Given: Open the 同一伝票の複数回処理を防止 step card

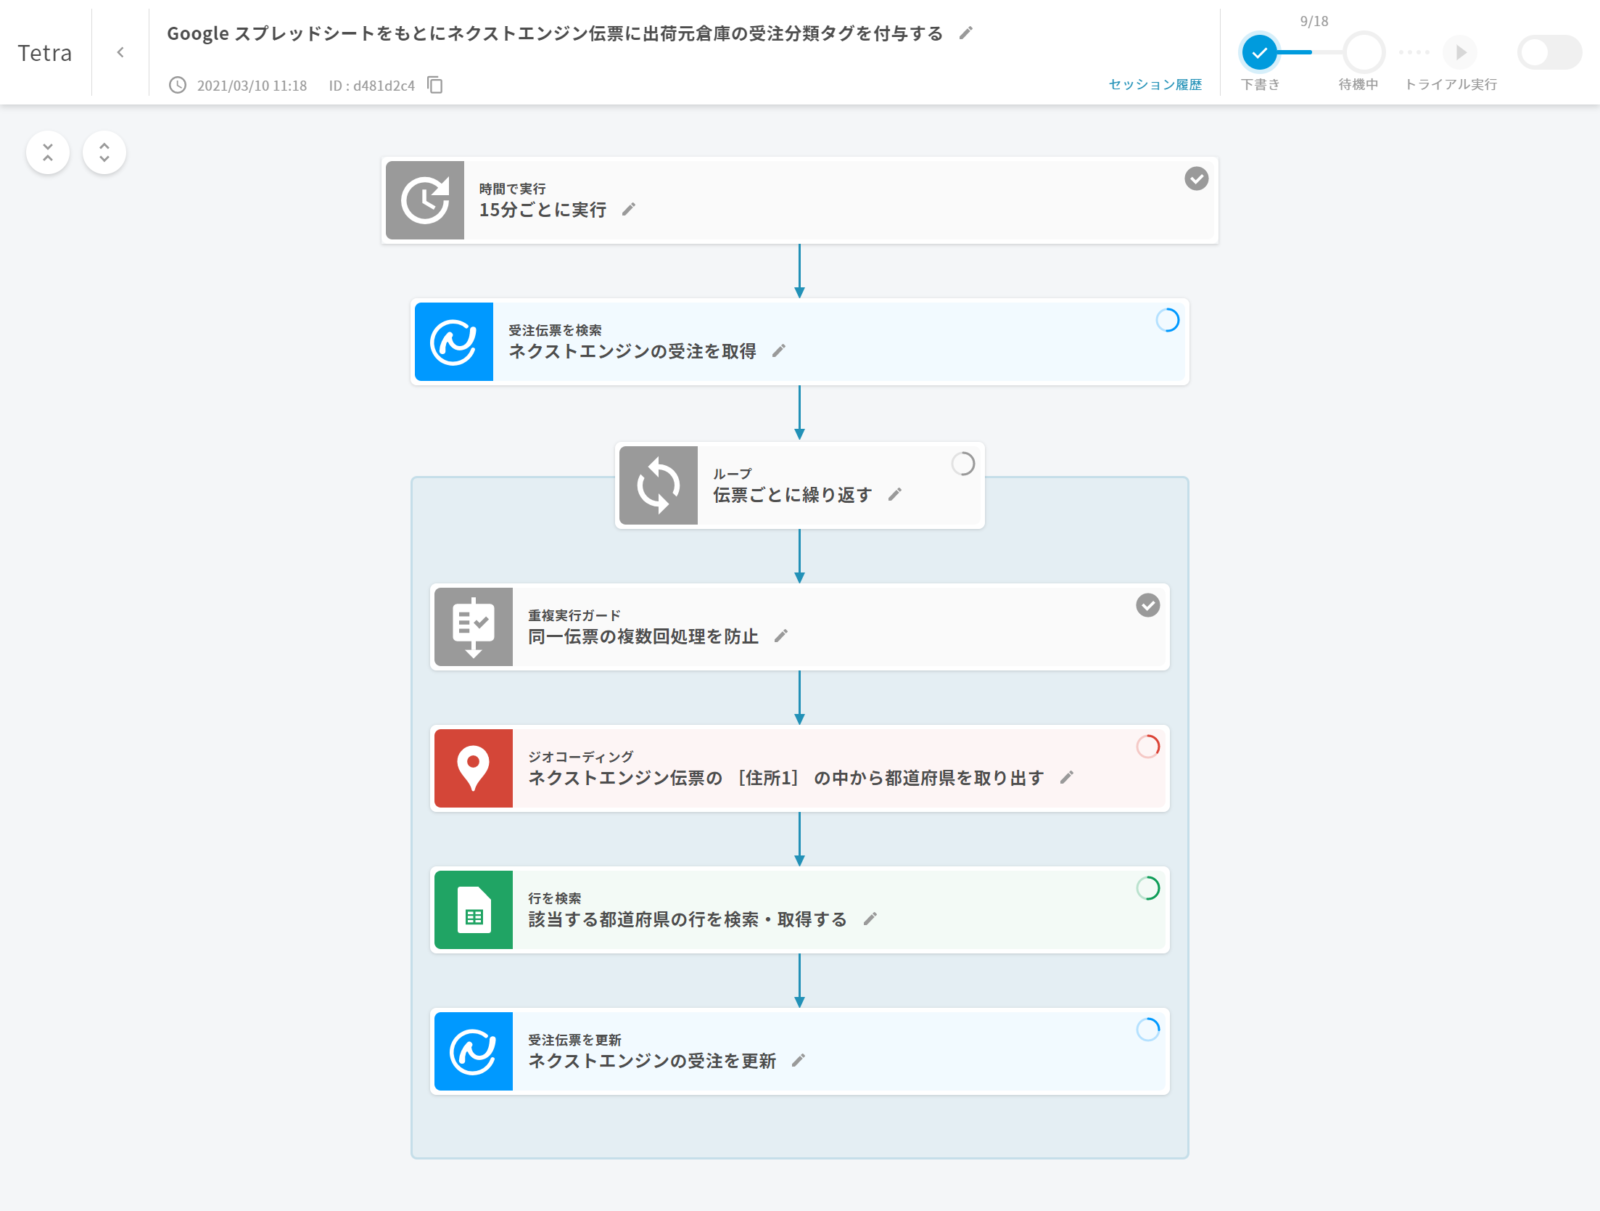Looking at the screenshot, I should (800, 627).
